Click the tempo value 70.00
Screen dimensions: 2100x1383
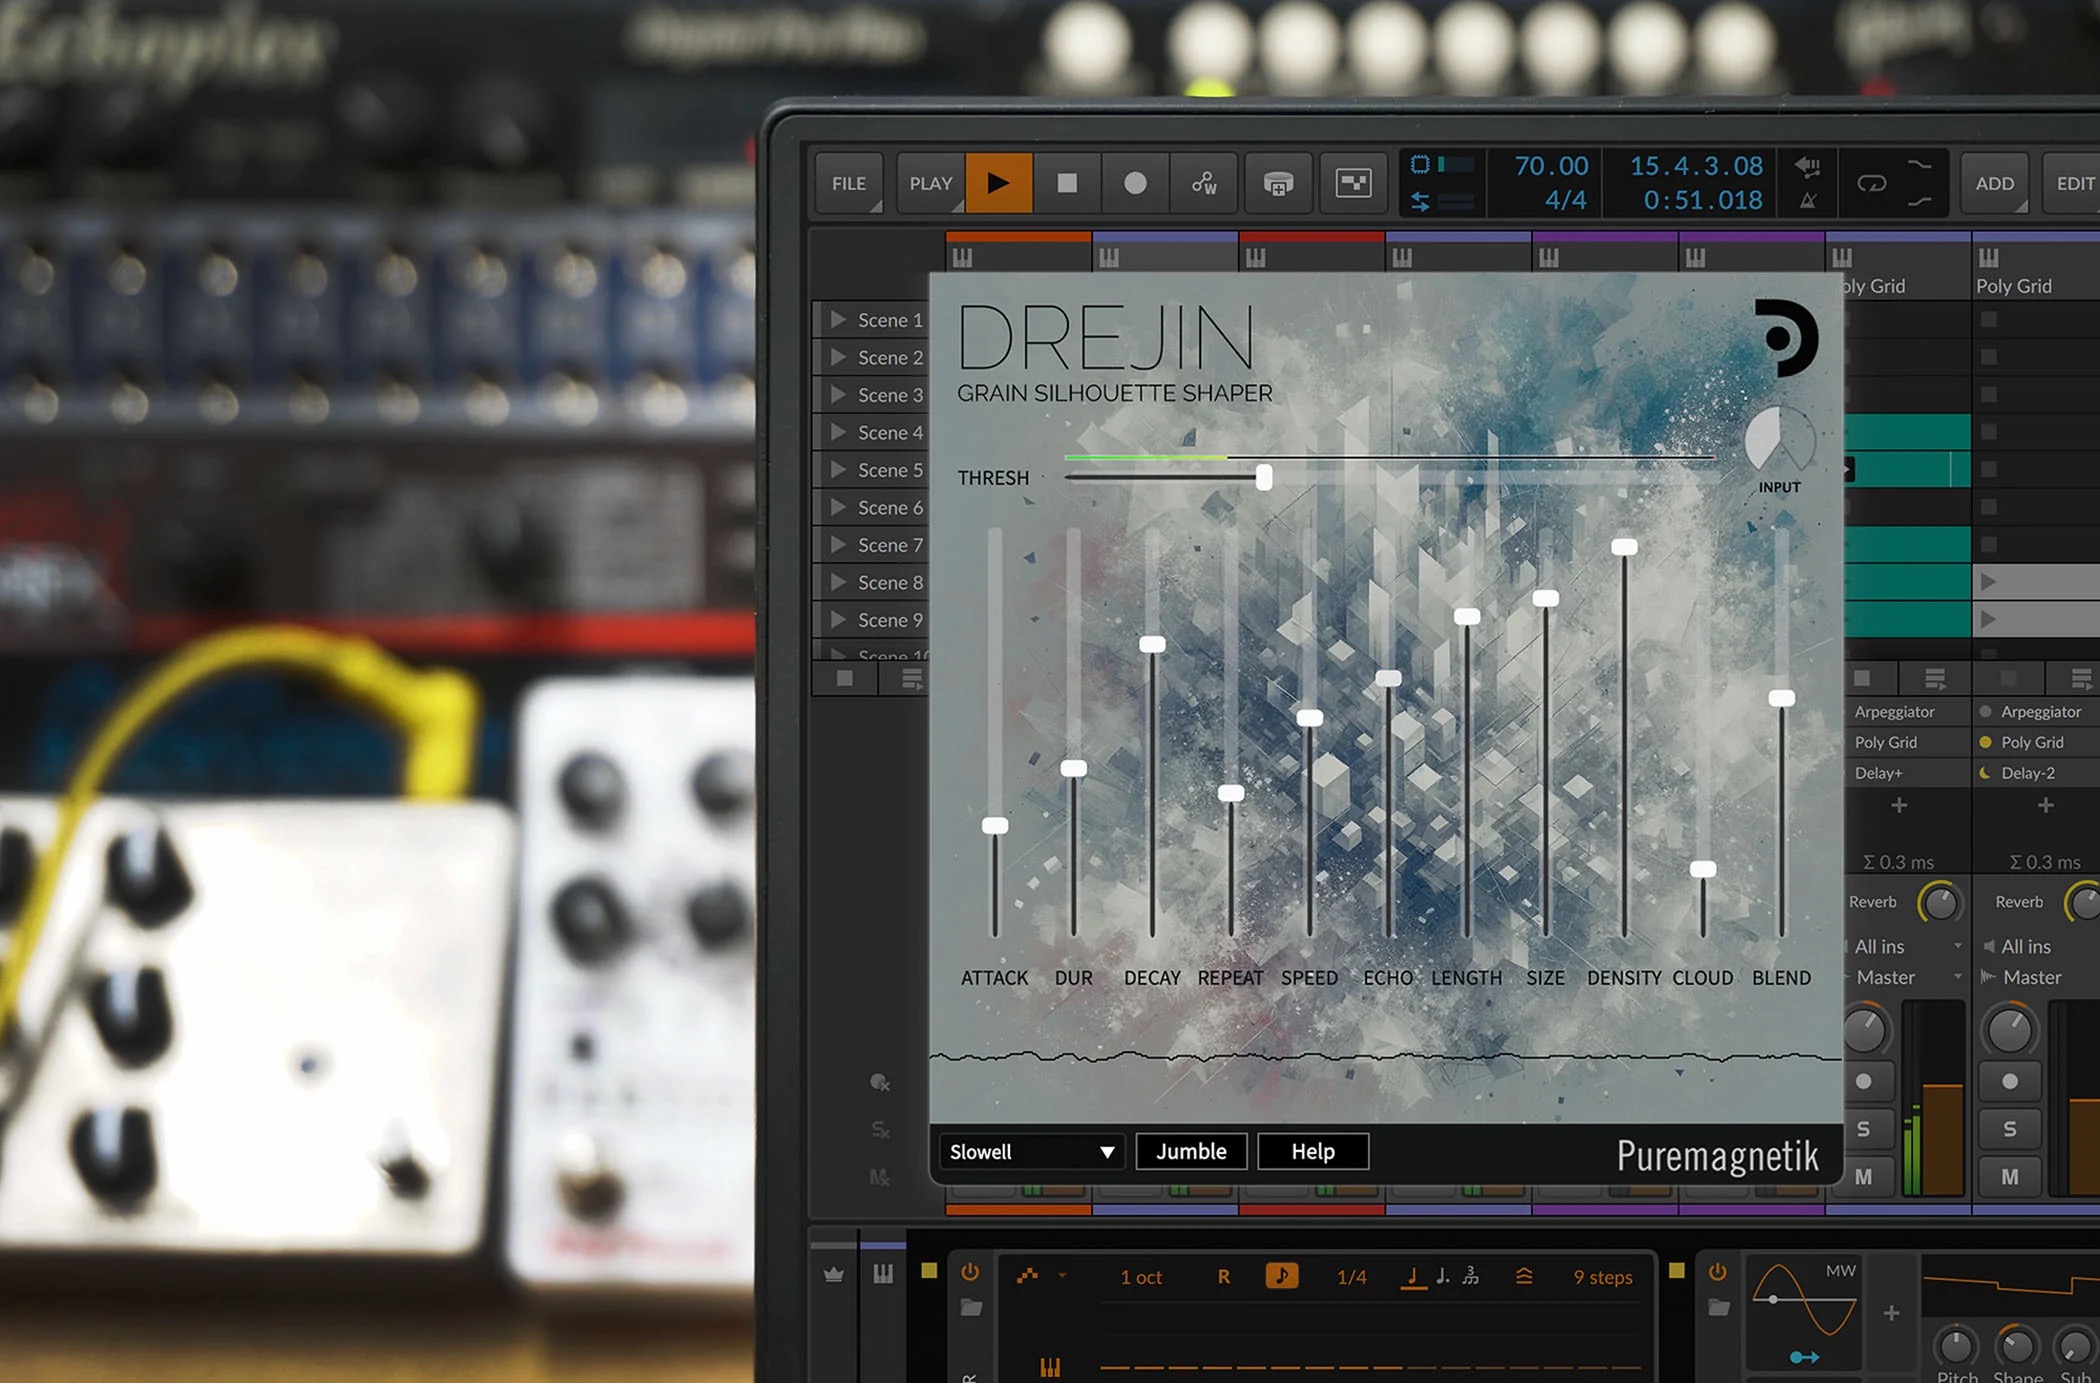click(x=1550, y=166)
